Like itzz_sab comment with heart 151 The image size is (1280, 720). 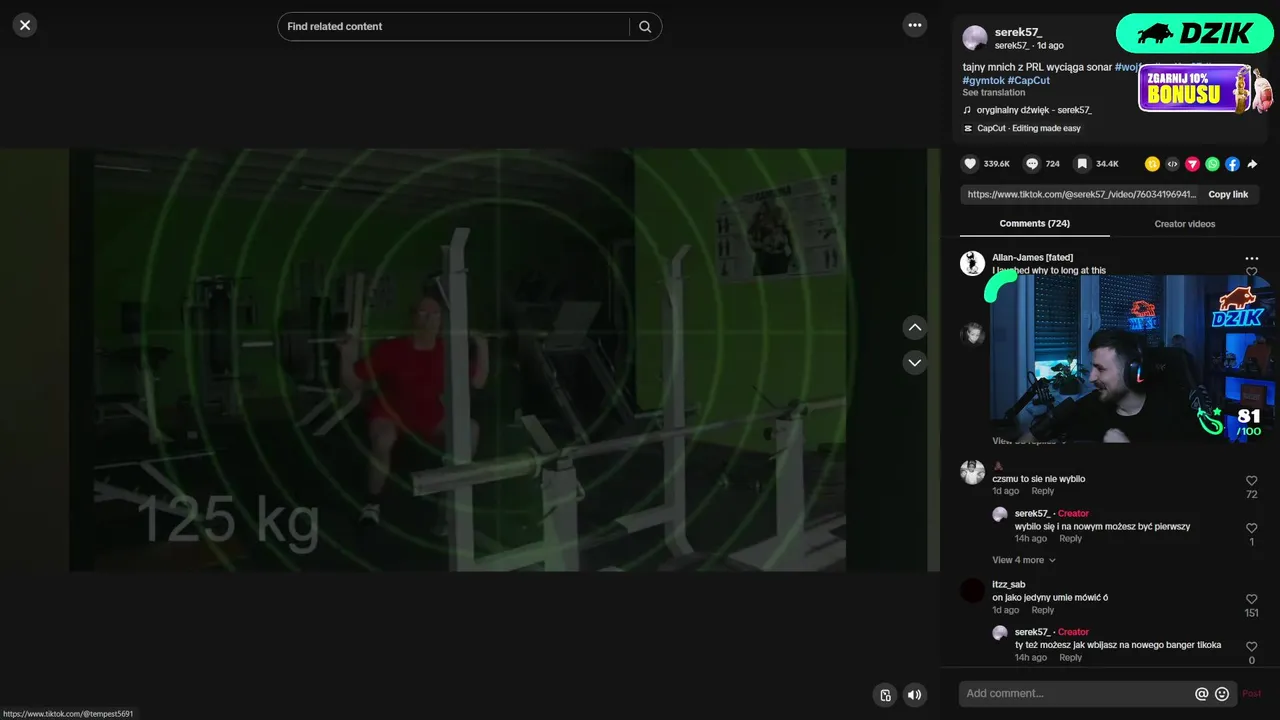click(1251, 599)
